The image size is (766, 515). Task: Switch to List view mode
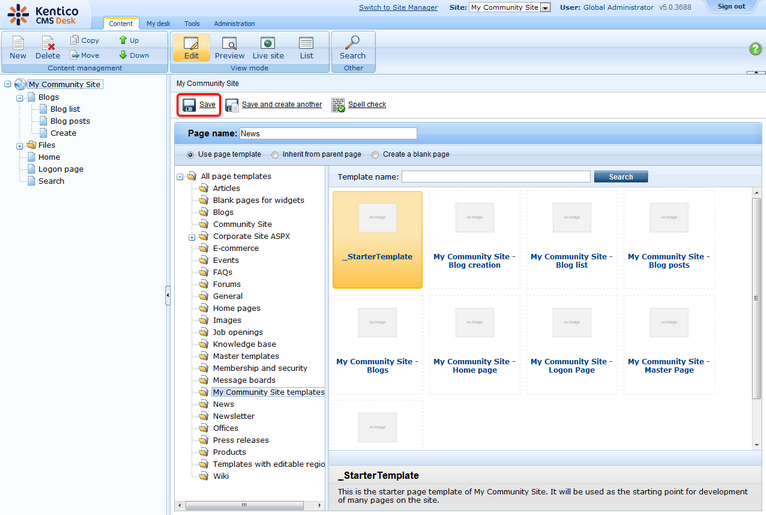click(x=306, y=48)
